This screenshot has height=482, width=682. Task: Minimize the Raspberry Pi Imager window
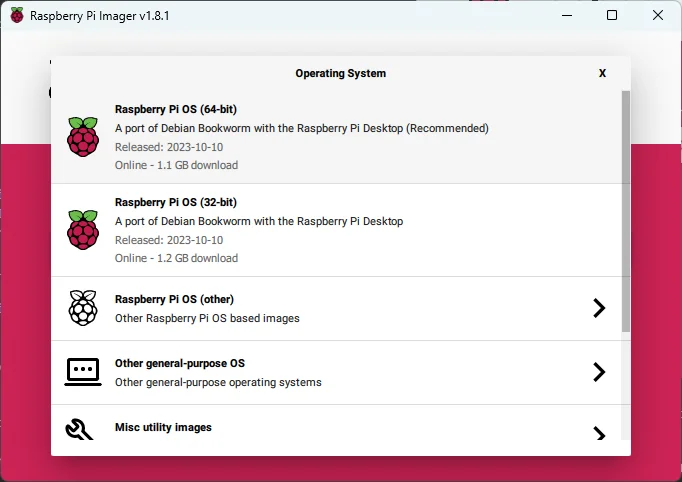click(x=566, y=16)
